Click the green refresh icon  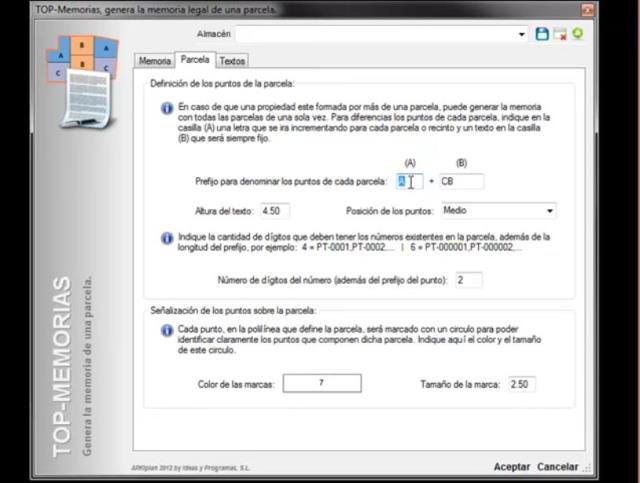[578, 33]
